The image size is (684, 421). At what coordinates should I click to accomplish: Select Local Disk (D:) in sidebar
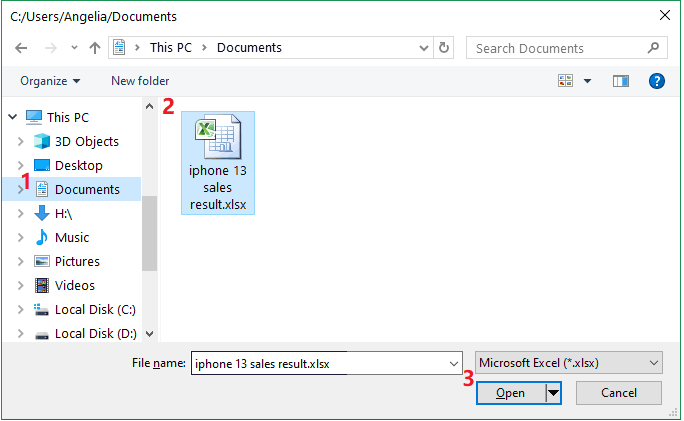click(95, 333)
